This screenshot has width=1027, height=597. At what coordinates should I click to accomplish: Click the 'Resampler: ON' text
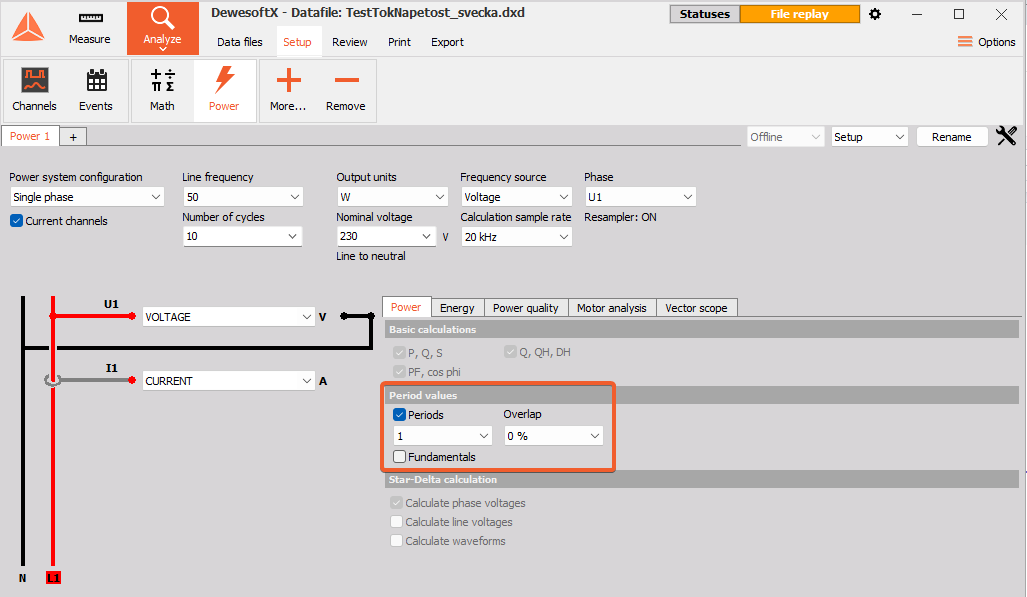[x=620, y=217]
